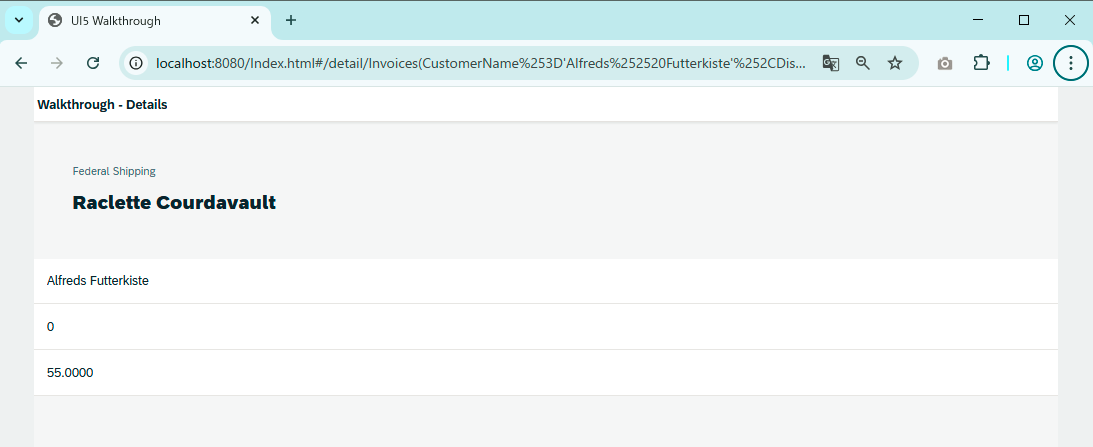This screenshot has height=447, width=1093.
Task: Go forward to the next page
Action: click(57, 63)
